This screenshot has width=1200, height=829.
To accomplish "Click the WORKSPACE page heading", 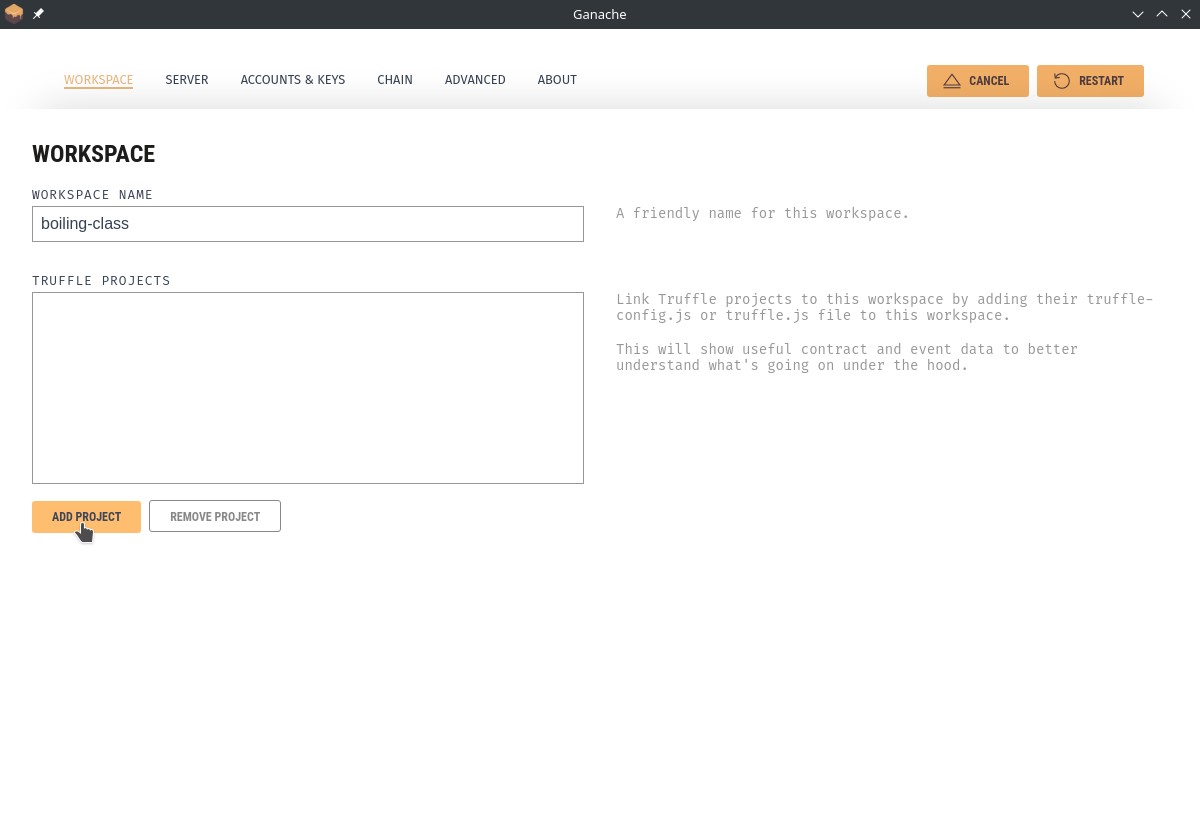I will tap(94, 154).
